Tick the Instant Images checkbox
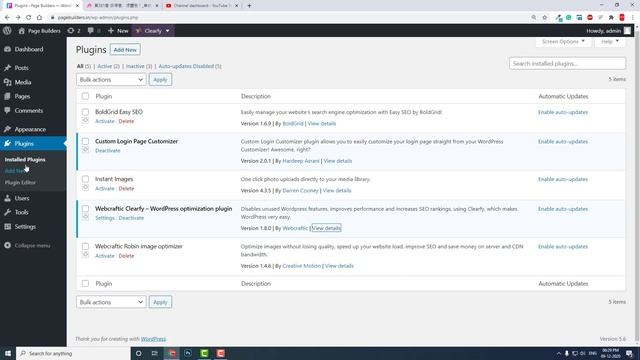The image size is (640, 360). [85, 179]
